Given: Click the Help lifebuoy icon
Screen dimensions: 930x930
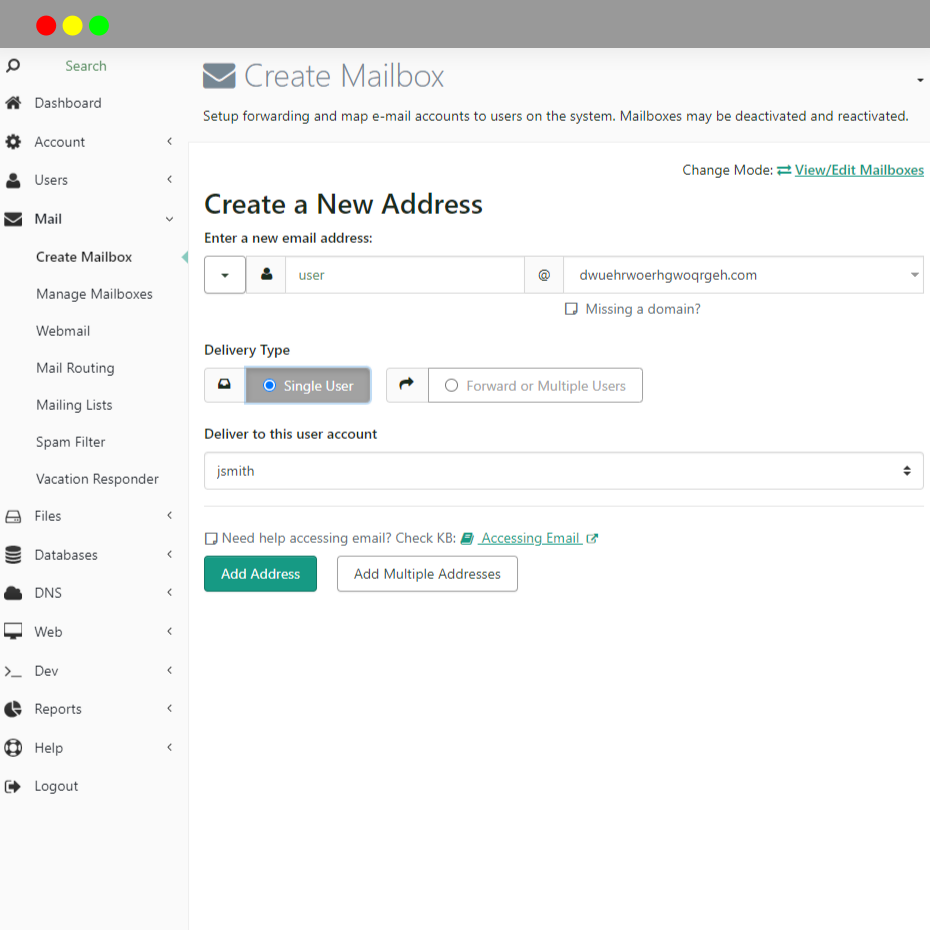Looking at the screenshot, I should 13,747.
